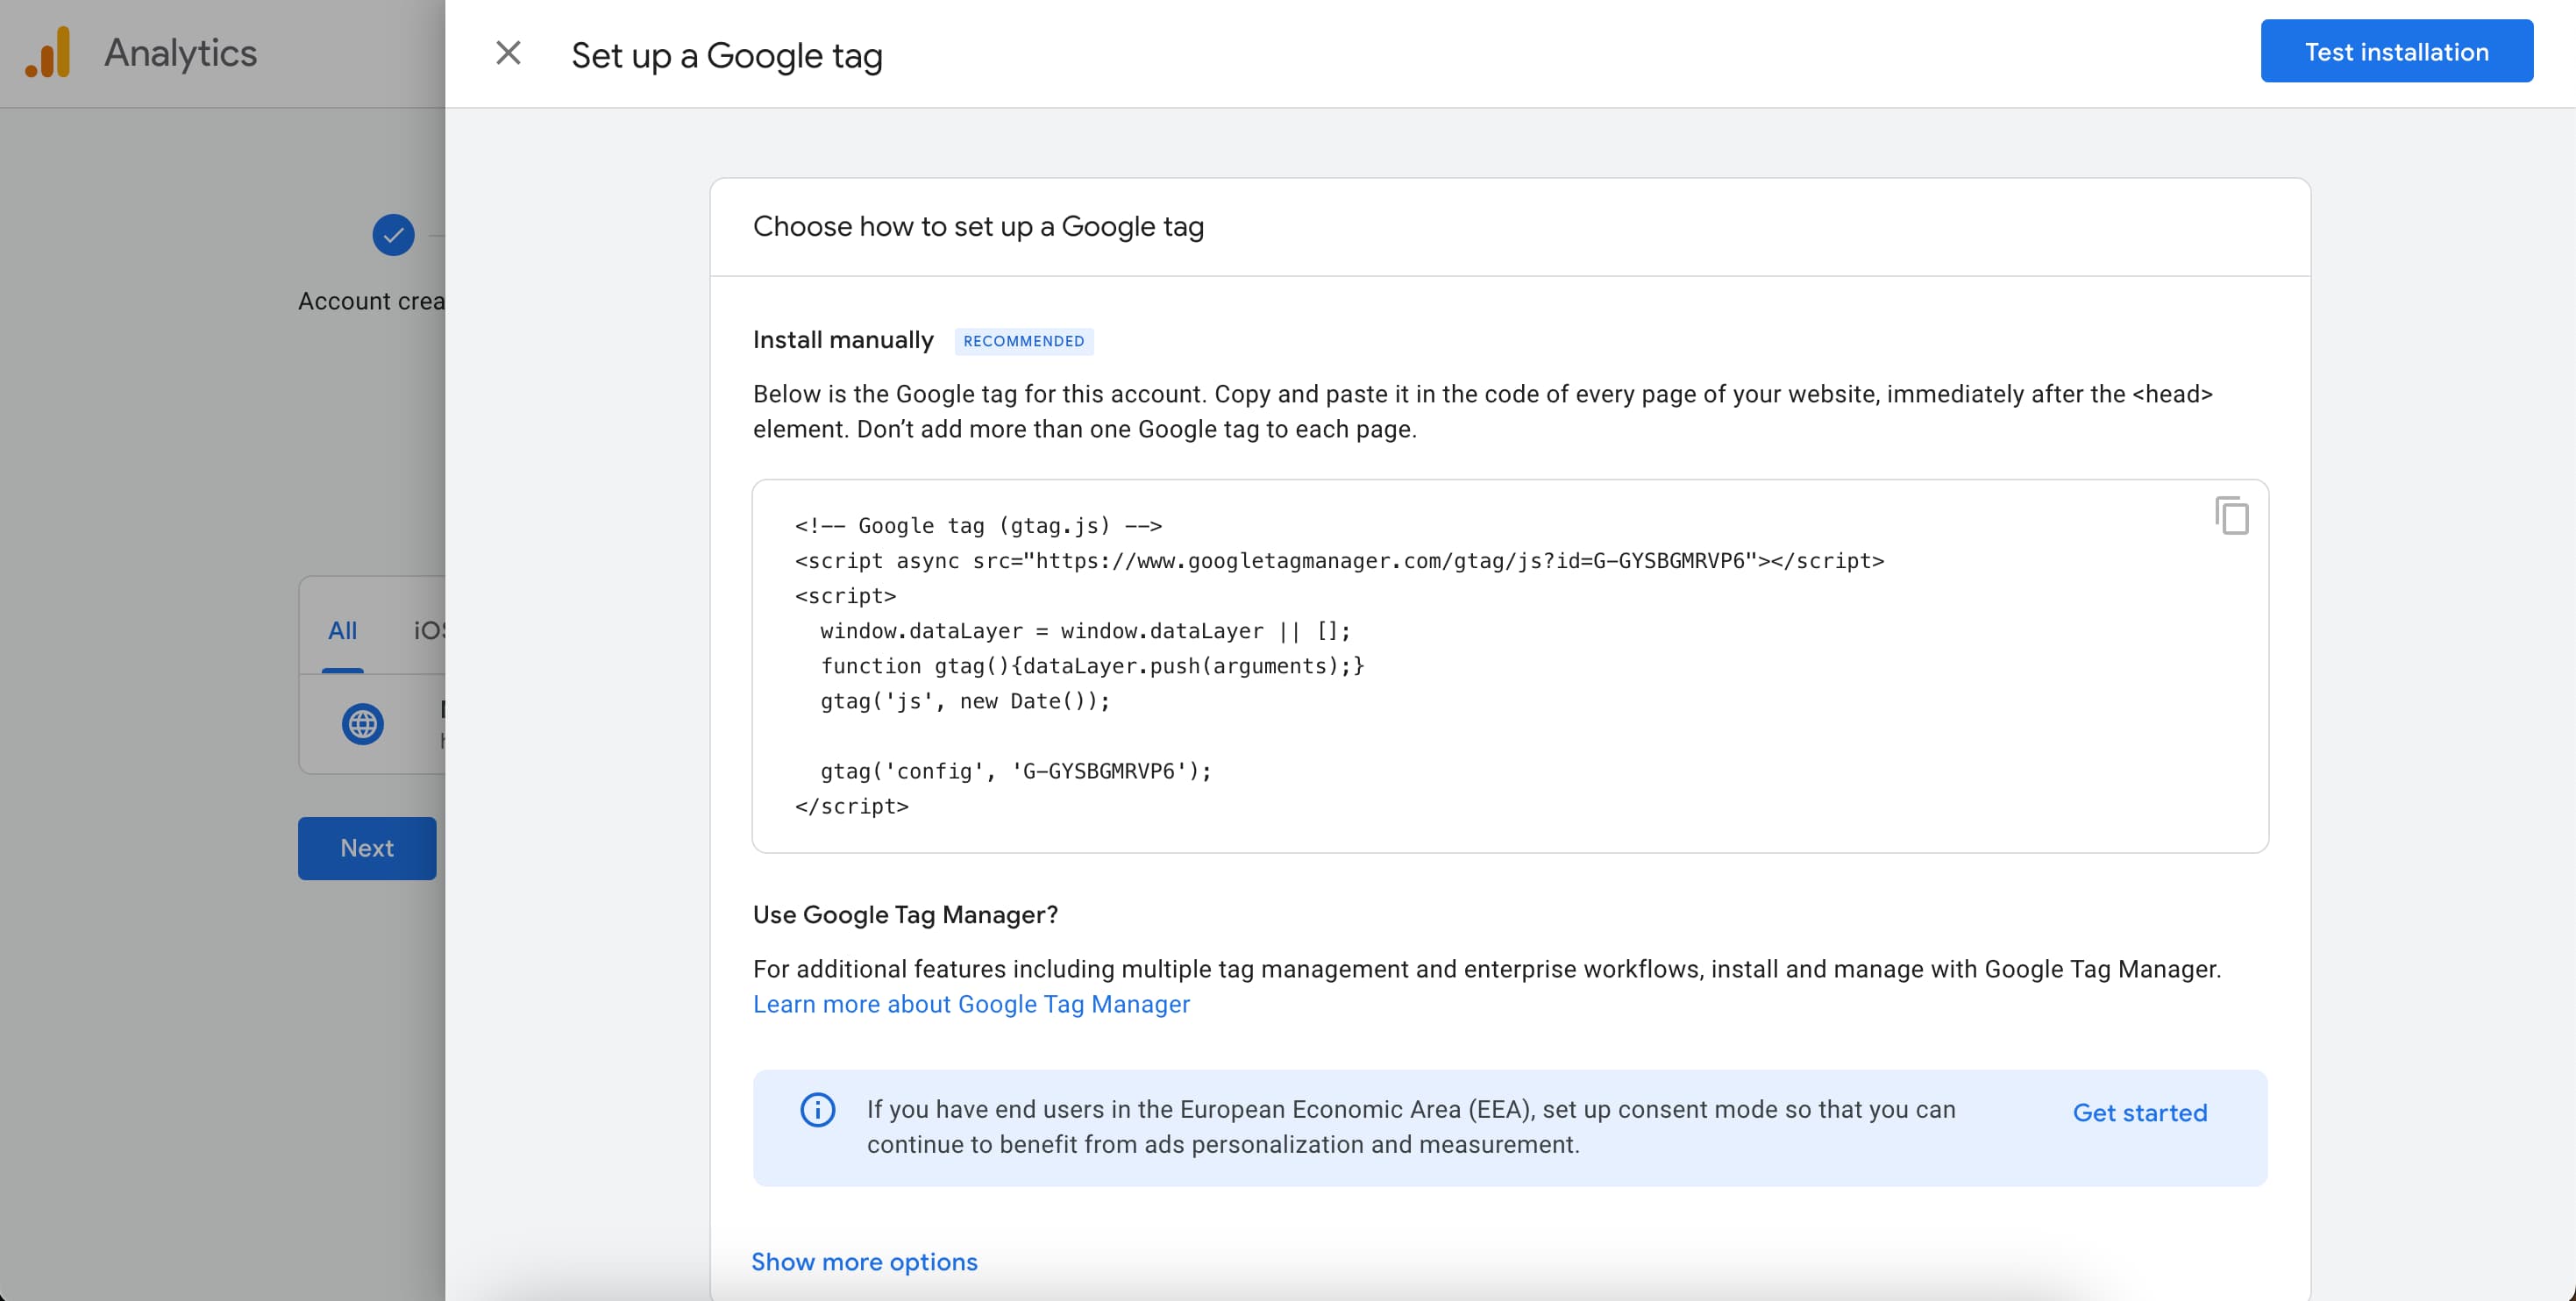Click the RECOMMENDED badge
Image resolution: width=2576 pixels, height=1301 pixels.
point(1023,341)
